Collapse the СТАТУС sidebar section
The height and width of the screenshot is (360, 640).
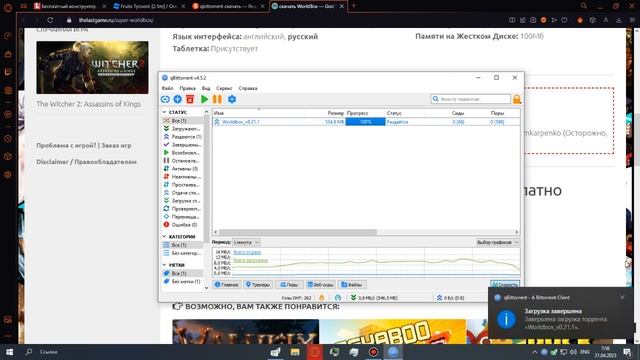(x=164, y=112)
